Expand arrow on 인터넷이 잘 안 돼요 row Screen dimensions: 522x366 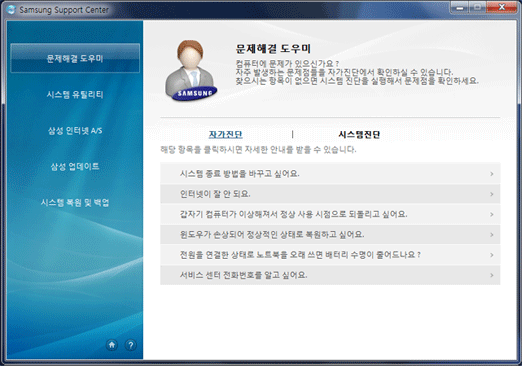pyautogui.click(x=492, y=194)
